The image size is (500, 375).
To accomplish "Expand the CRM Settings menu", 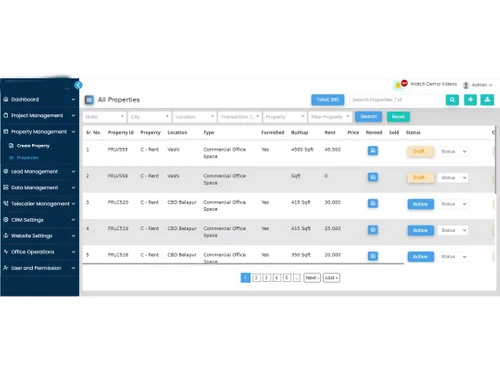I will click(x=73, y=220).
